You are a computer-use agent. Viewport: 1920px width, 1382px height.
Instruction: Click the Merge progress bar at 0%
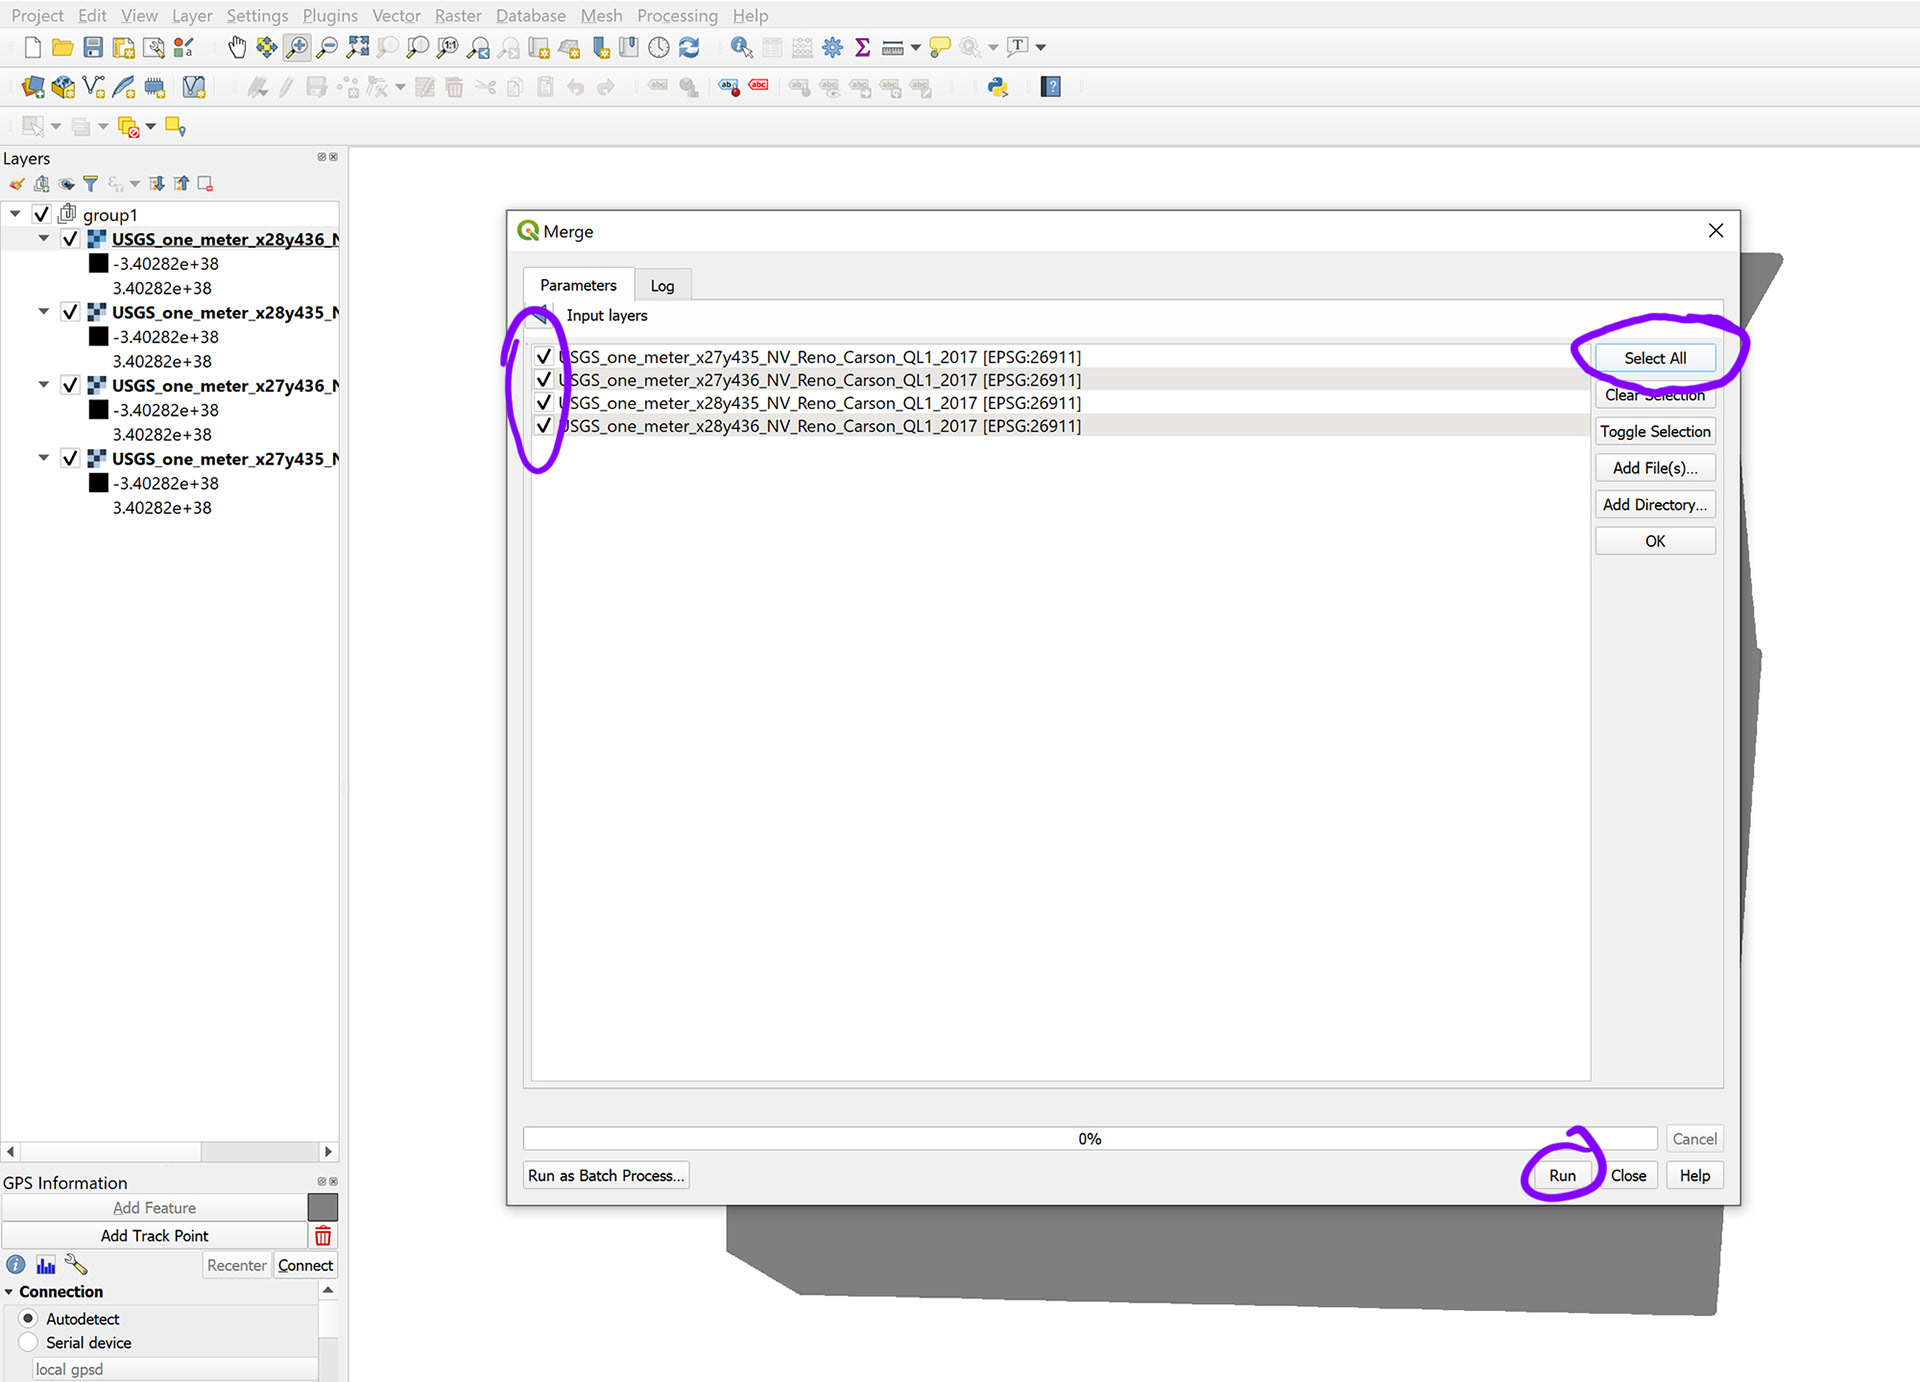1090,1139
